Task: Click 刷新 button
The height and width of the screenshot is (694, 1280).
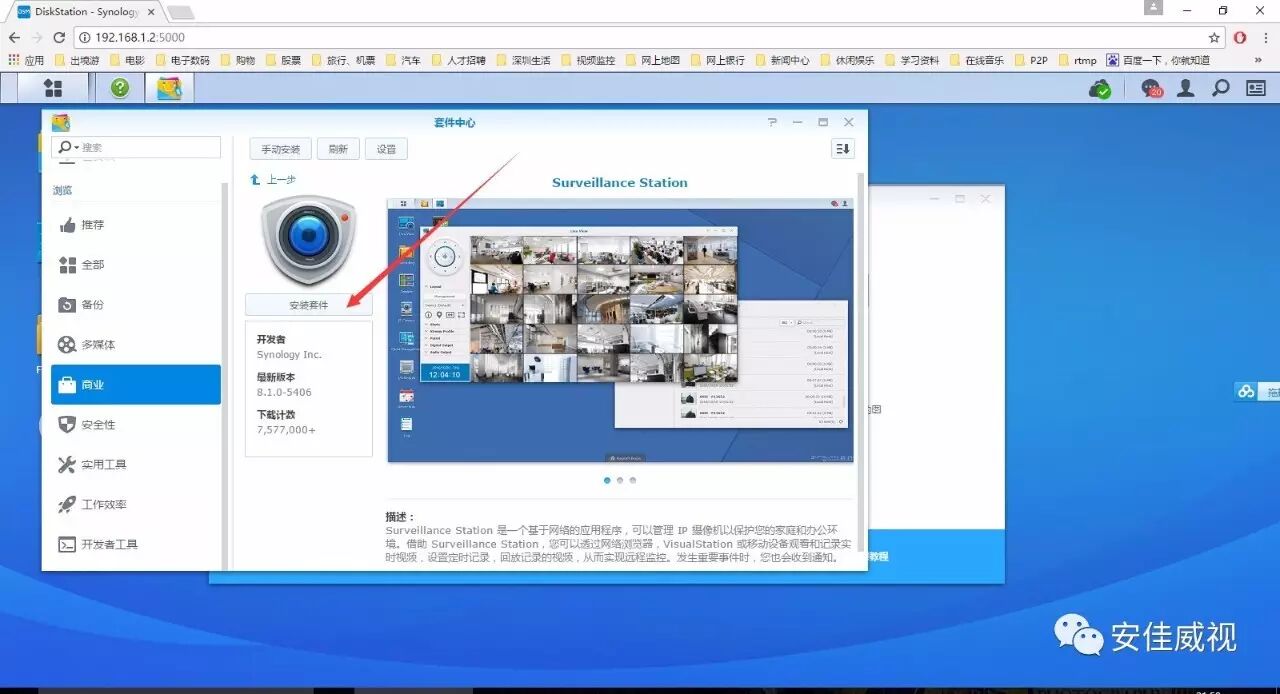Action: pyautogui.click(x=338, y=149)
